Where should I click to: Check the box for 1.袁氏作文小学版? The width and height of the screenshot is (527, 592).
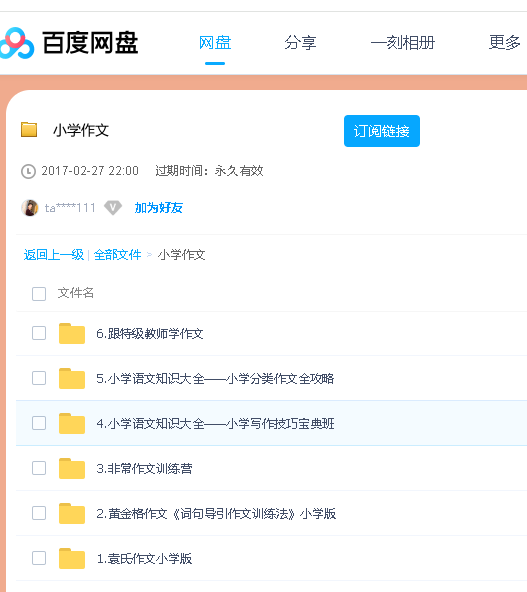point(39,558)
